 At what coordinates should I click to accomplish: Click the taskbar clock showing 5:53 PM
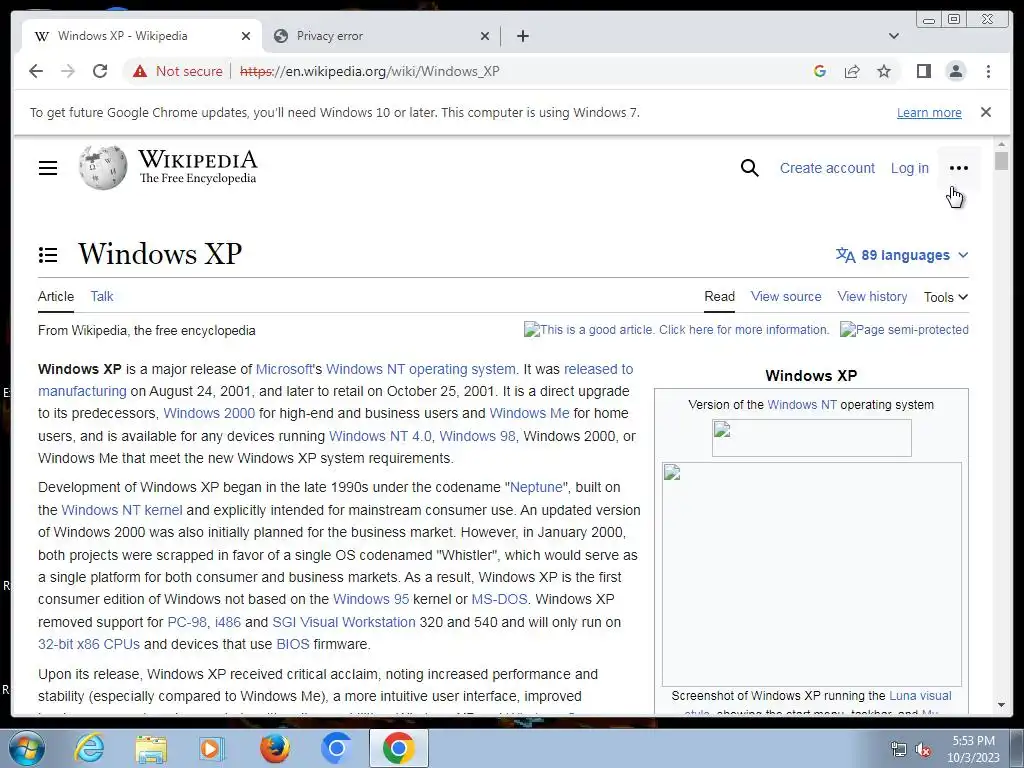click(973, 749)
